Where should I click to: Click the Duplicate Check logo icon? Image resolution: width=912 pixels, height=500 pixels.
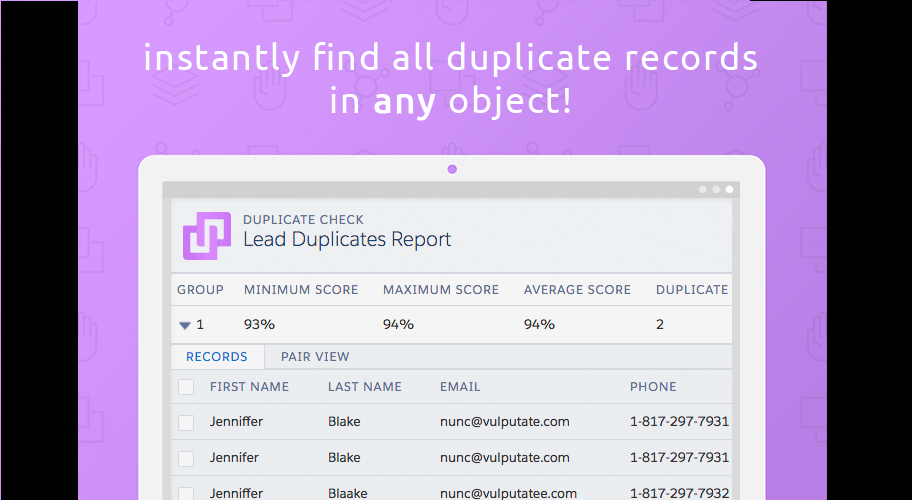[x=206, y=235]
